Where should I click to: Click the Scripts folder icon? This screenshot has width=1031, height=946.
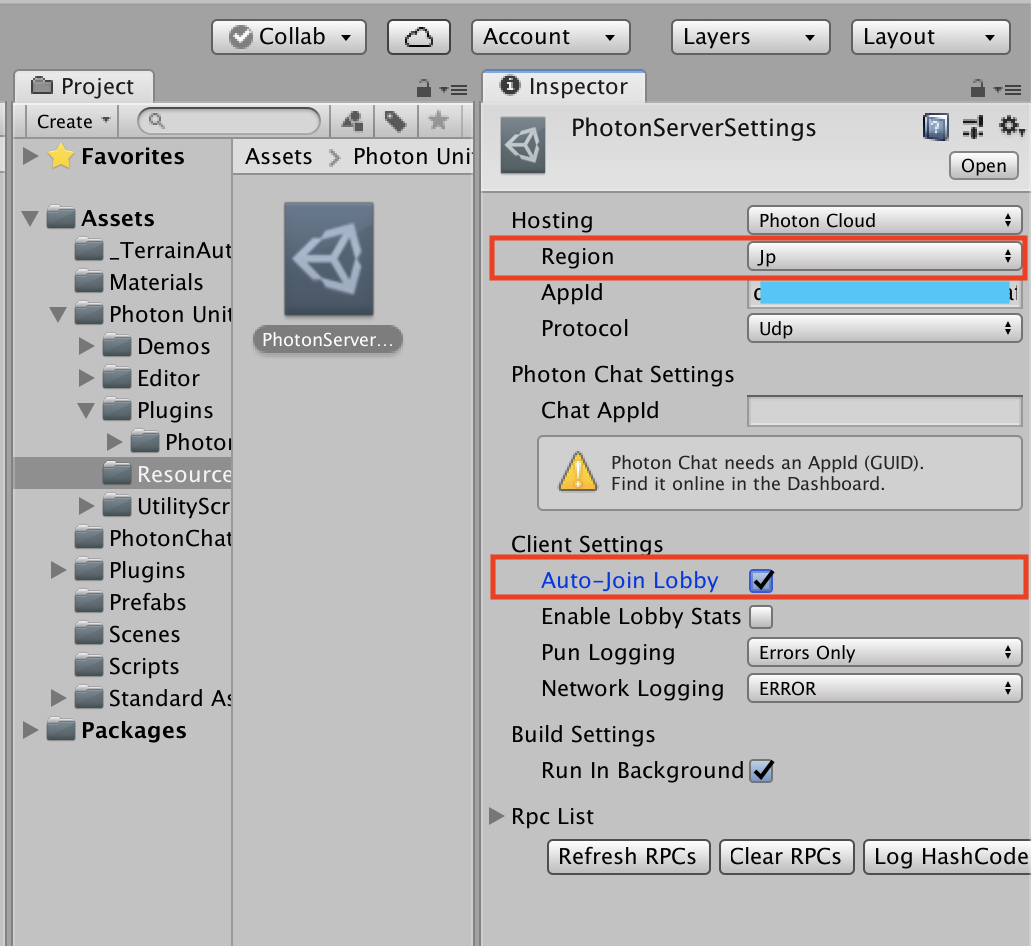coord(89,666)
